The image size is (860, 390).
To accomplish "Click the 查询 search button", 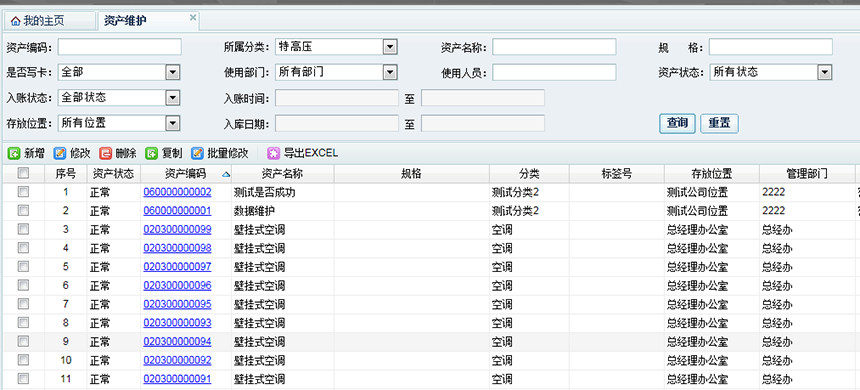I will click(x=677, y=123).
